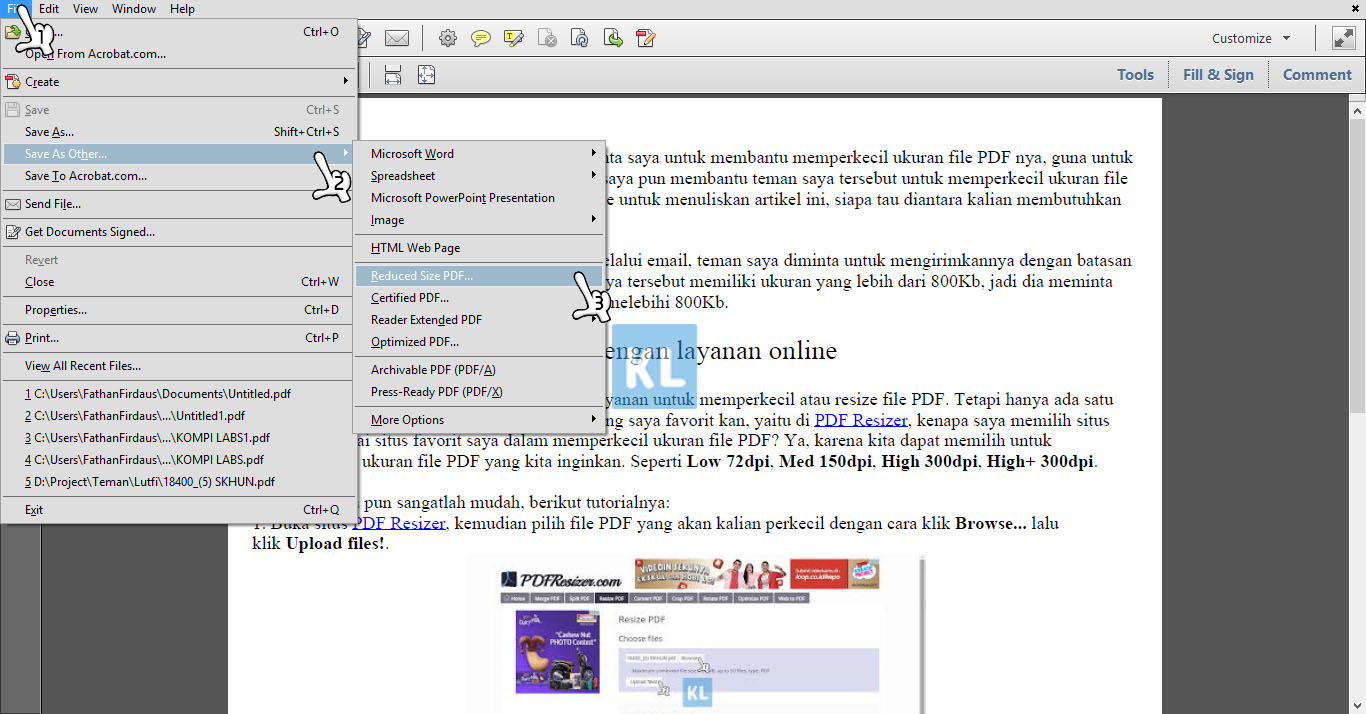Open the Window menu
This screenshot has height=714, width=1366.
(x=134, y=9)
